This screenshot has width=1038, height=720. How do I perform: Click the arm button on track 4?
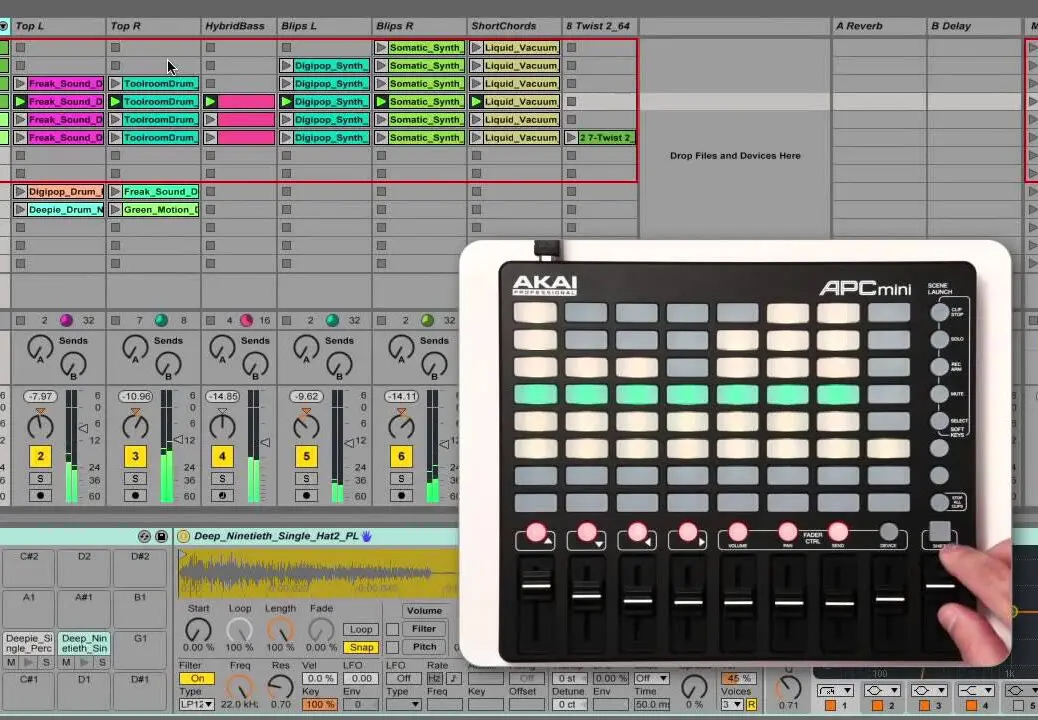[222, 495]
